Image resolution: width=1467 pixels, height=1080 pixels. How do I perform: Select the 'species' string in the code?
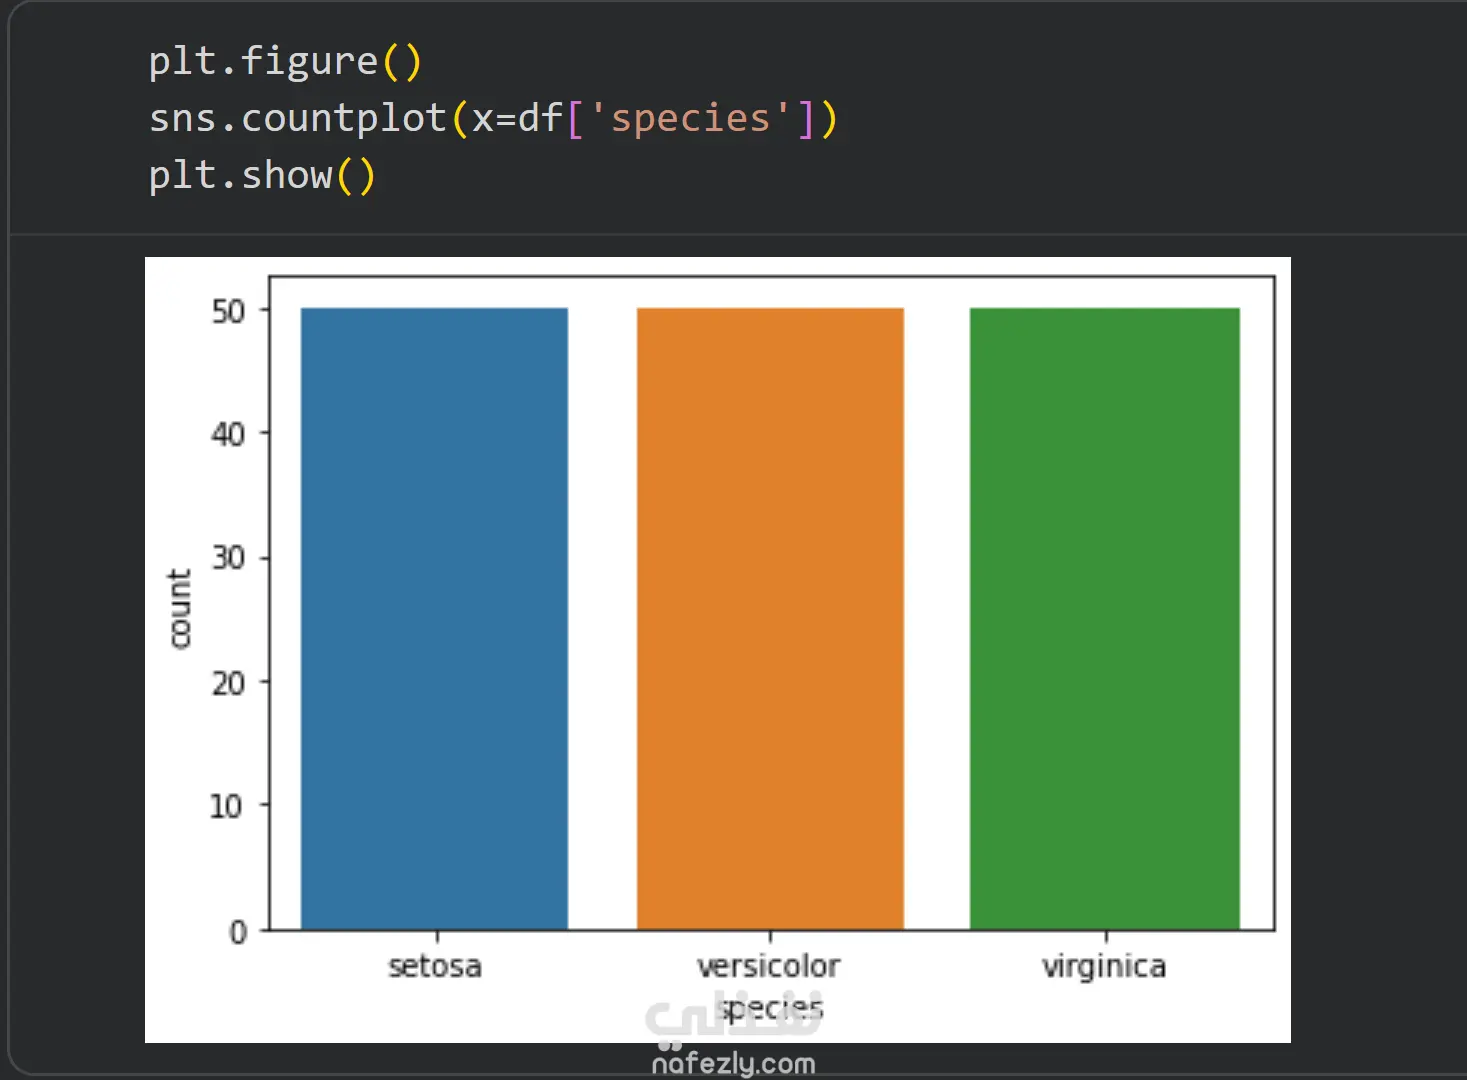click(690, 118)
